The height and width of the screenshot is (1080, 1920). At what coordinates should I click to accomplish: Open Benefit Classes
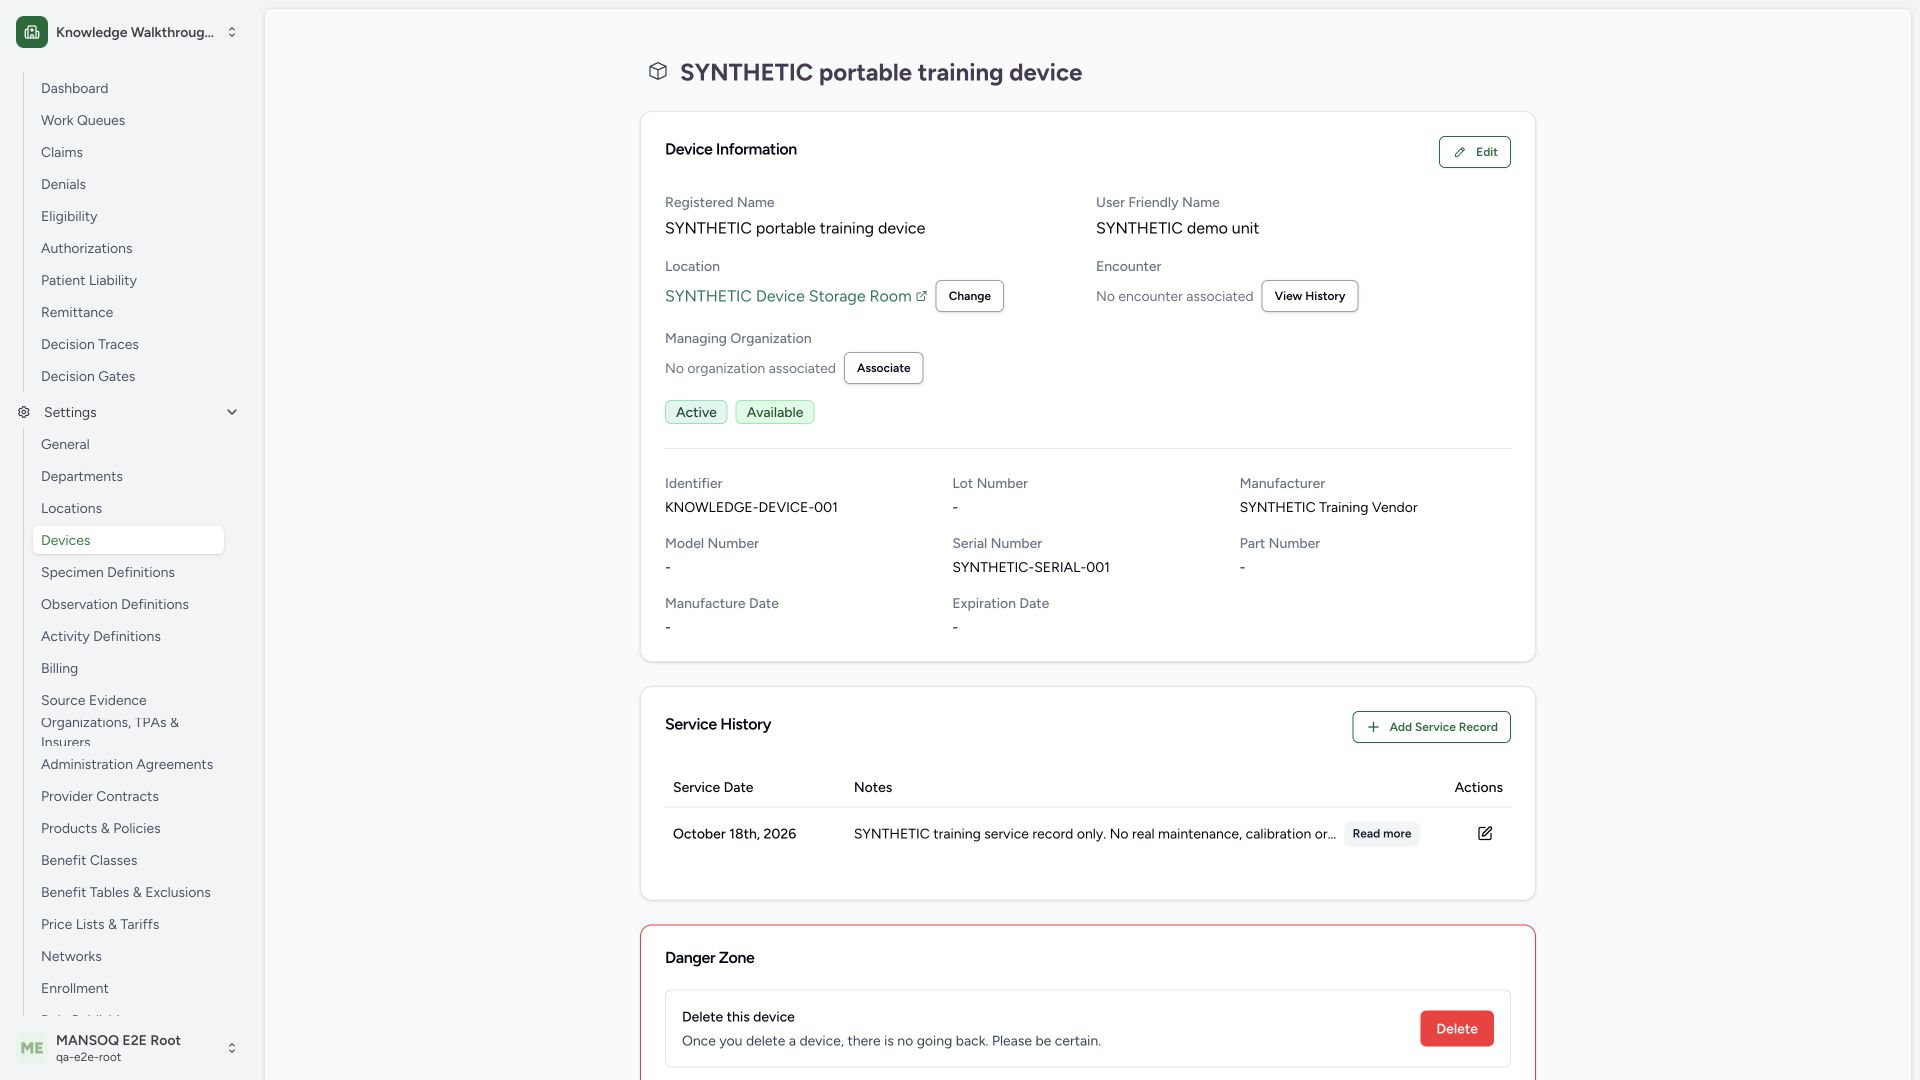click(89, 860)
